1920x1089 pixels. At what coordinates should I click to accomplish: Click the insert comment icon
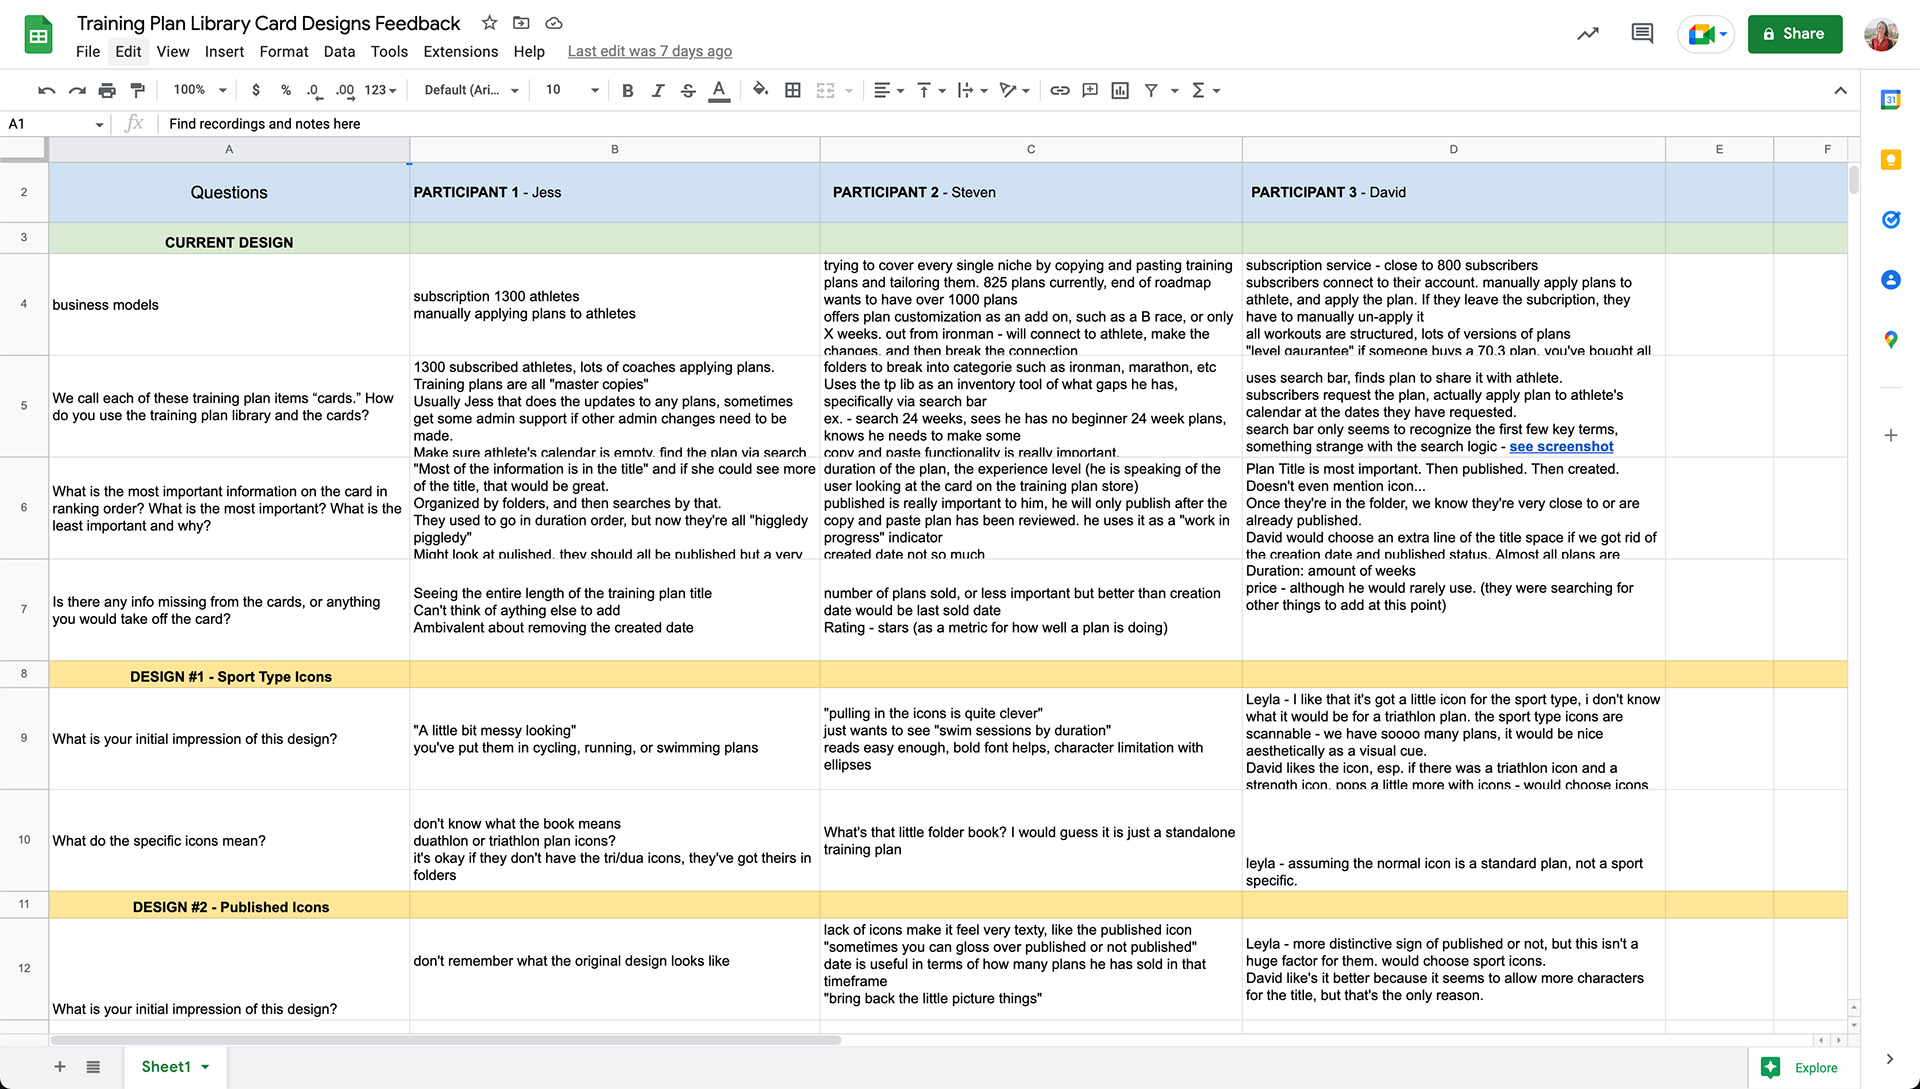coord(1090,90)
